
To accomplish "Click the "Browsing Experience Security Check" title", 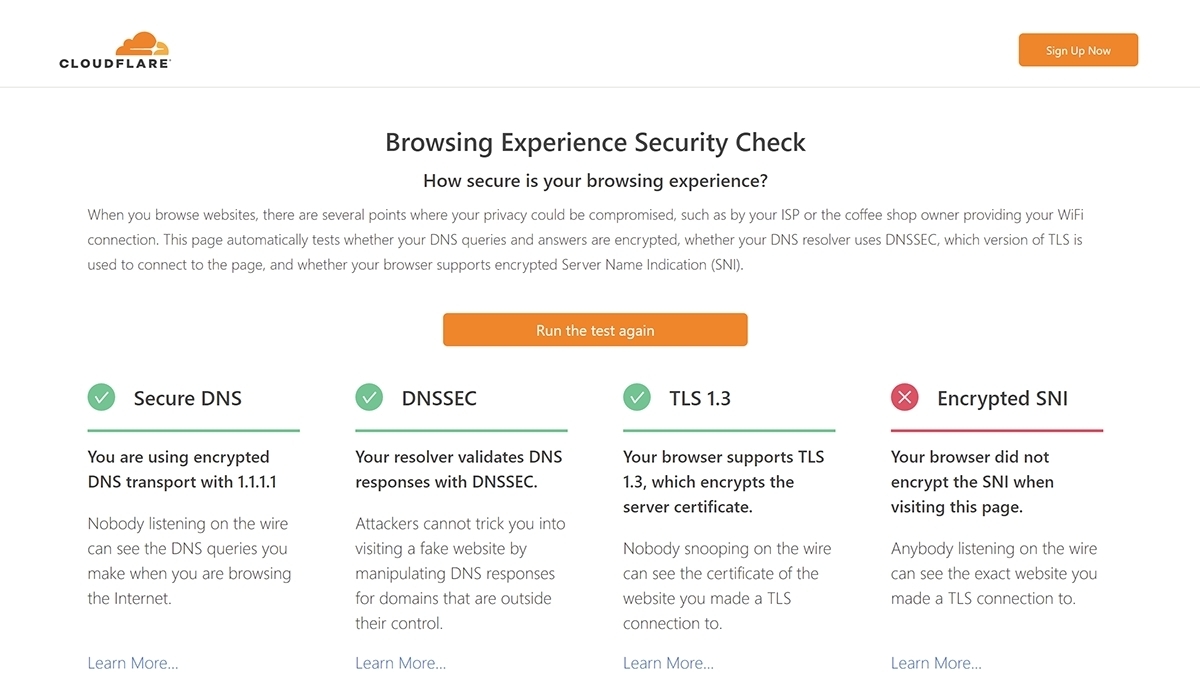I will coord(595,142).
